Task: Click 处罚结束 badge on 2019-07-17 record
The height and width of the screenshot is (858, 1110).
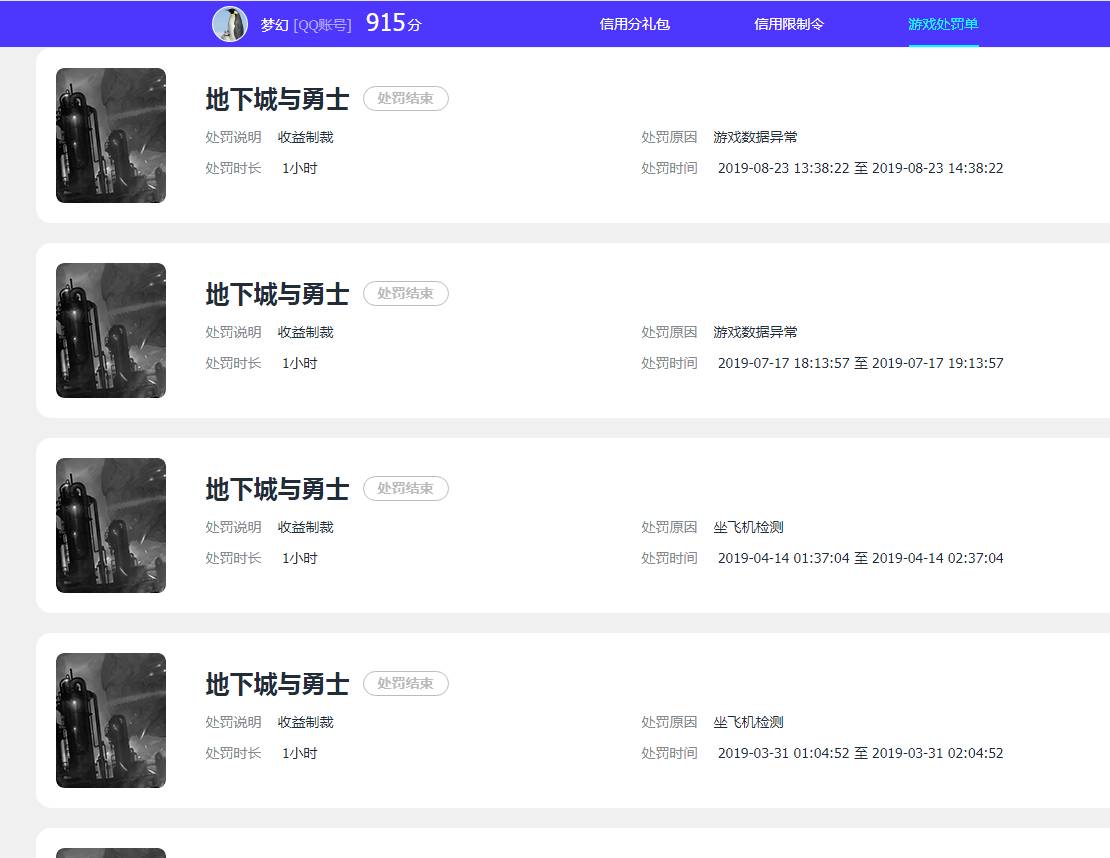Action: pyautogui.click(x=405, y=293)
